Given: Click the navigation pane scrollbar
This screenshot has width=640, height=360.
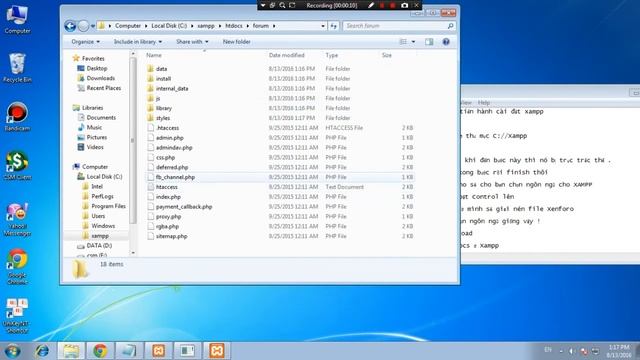Looking at the screenshot, I should tap(133, 139).
